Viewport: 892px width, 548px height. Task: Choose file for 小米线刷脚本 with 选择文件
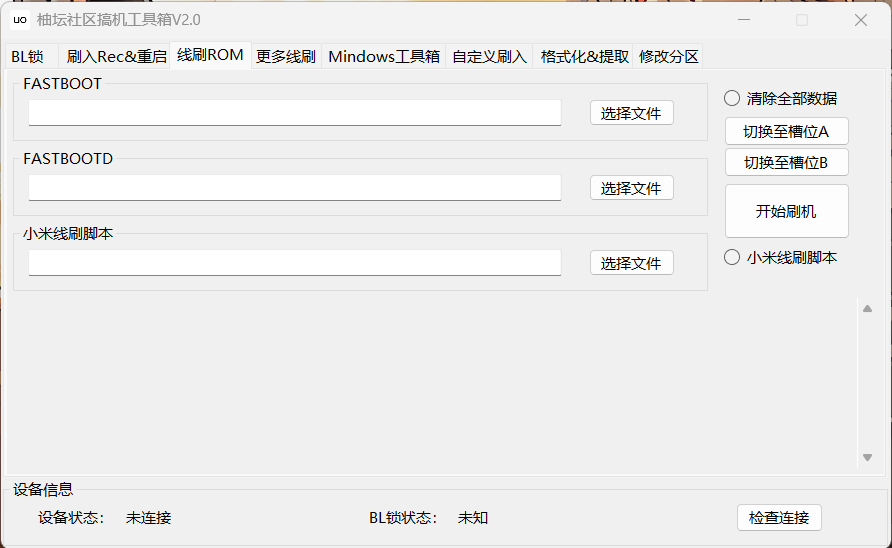click(x=631, y=263)
